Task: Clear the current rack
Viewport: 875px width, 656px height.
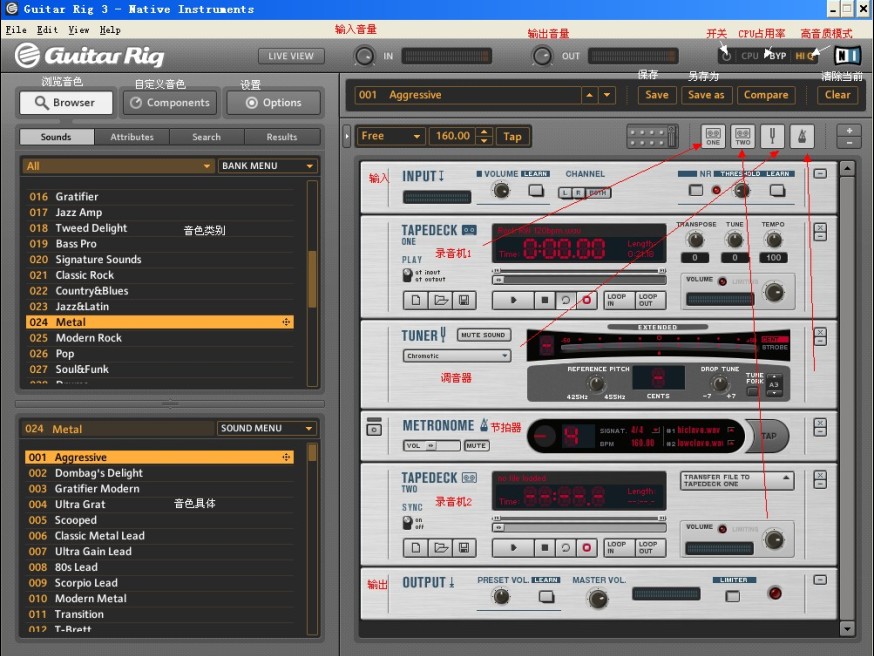Action: (838, 95)
